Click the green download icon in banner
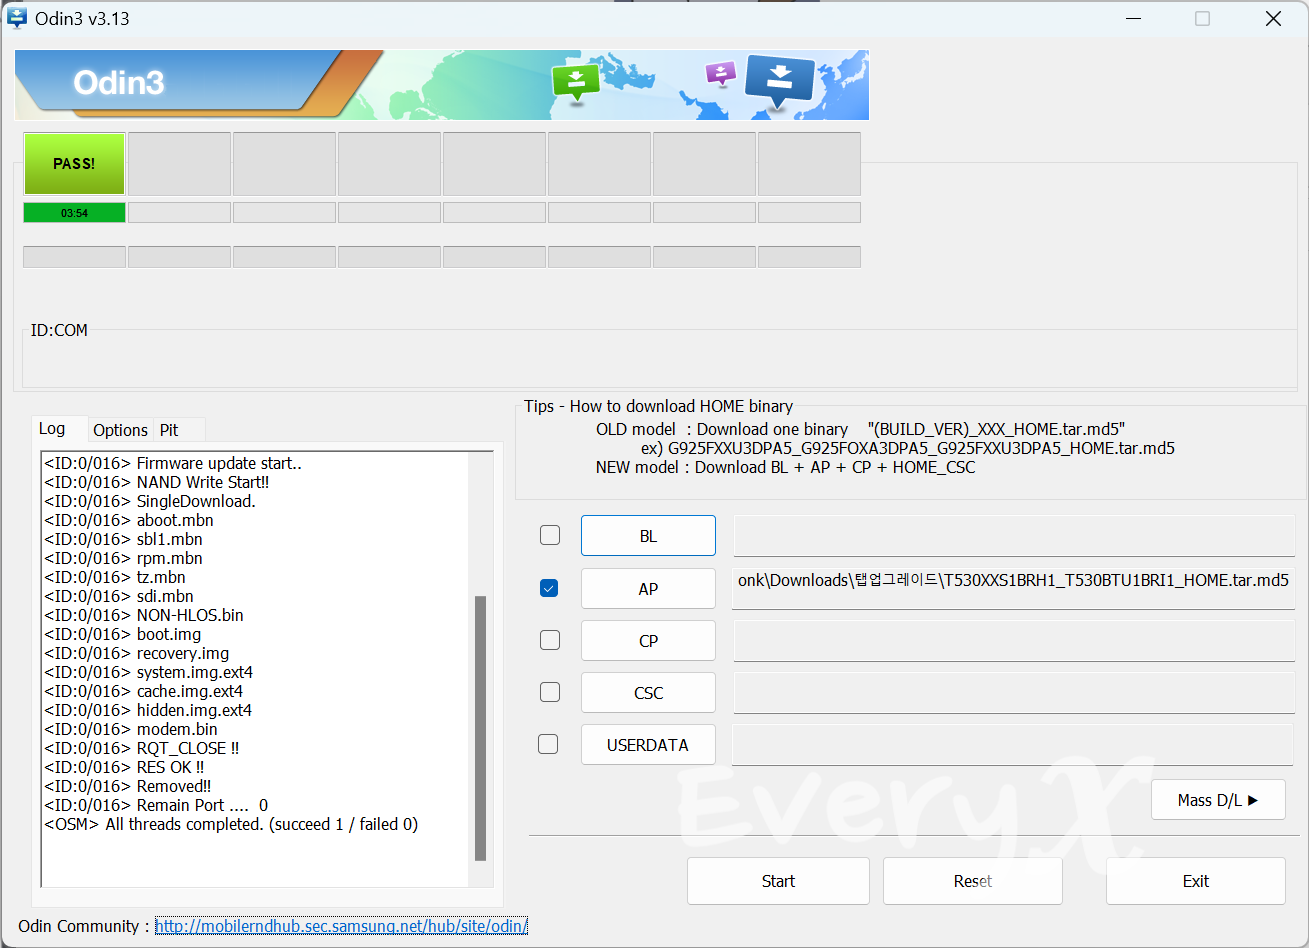 pos(576,84)
